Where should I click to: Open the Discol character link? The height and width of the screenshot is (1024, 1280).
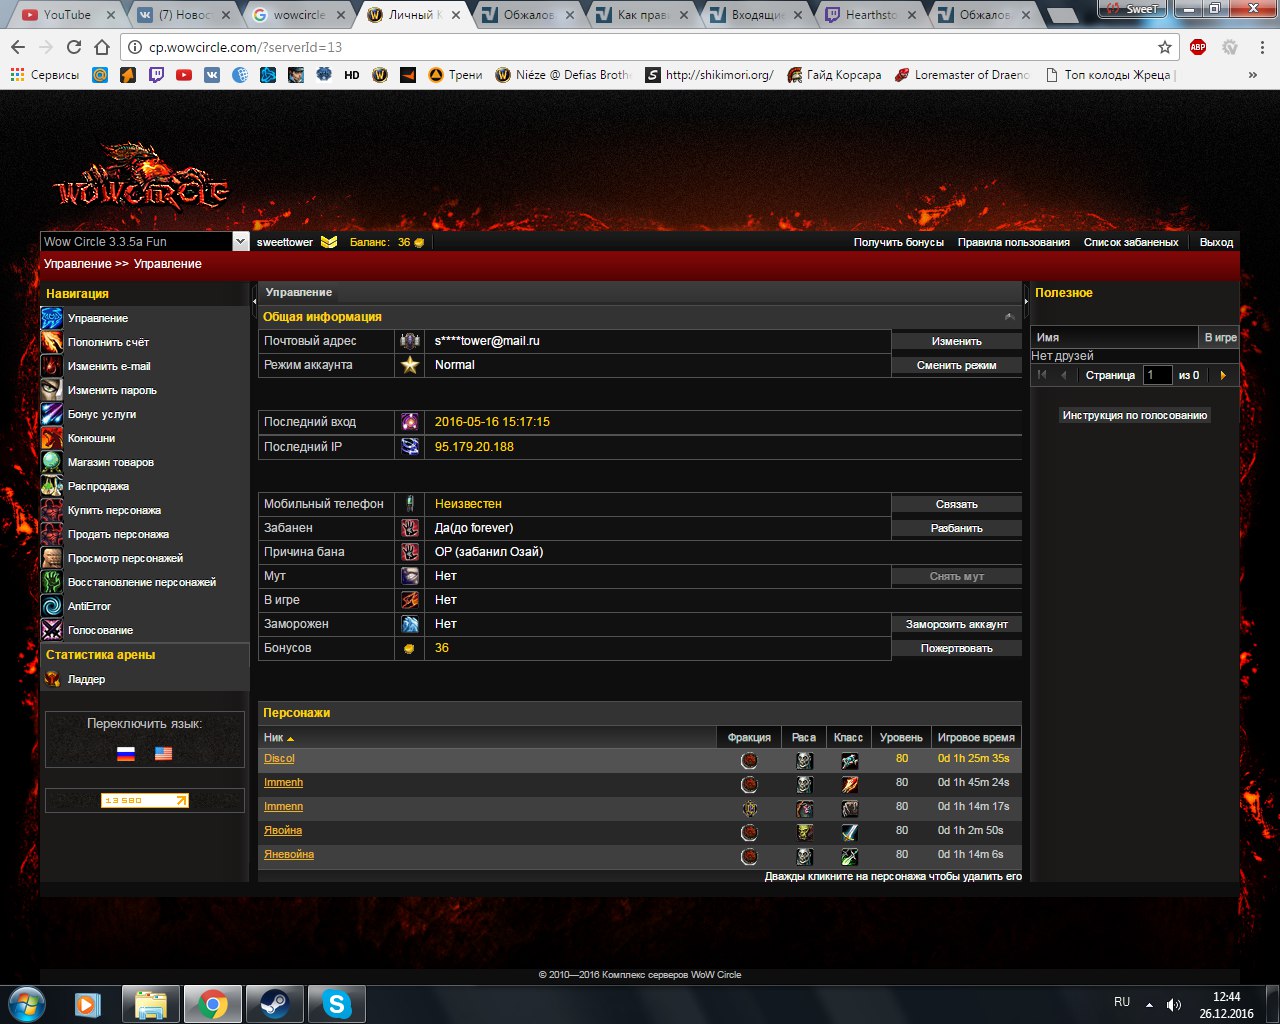[279, 759]
